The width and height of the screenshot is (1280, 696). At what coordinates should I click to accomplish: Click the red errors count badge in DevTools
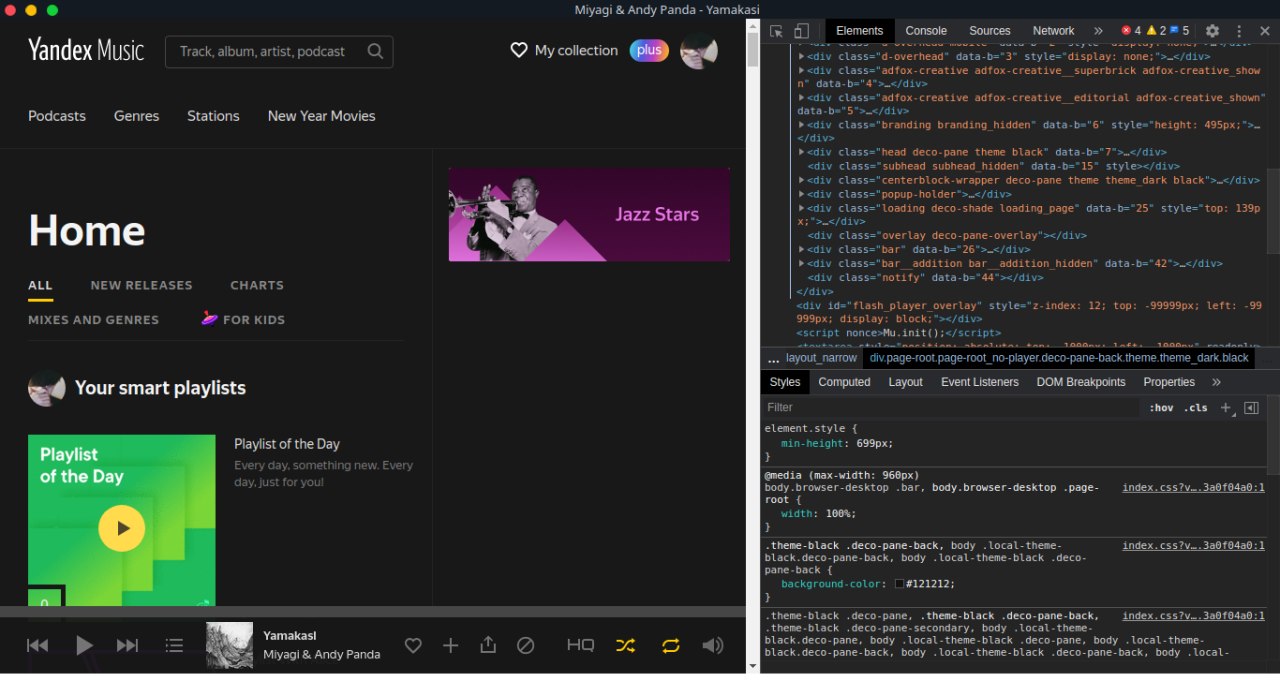(1131, 31)
